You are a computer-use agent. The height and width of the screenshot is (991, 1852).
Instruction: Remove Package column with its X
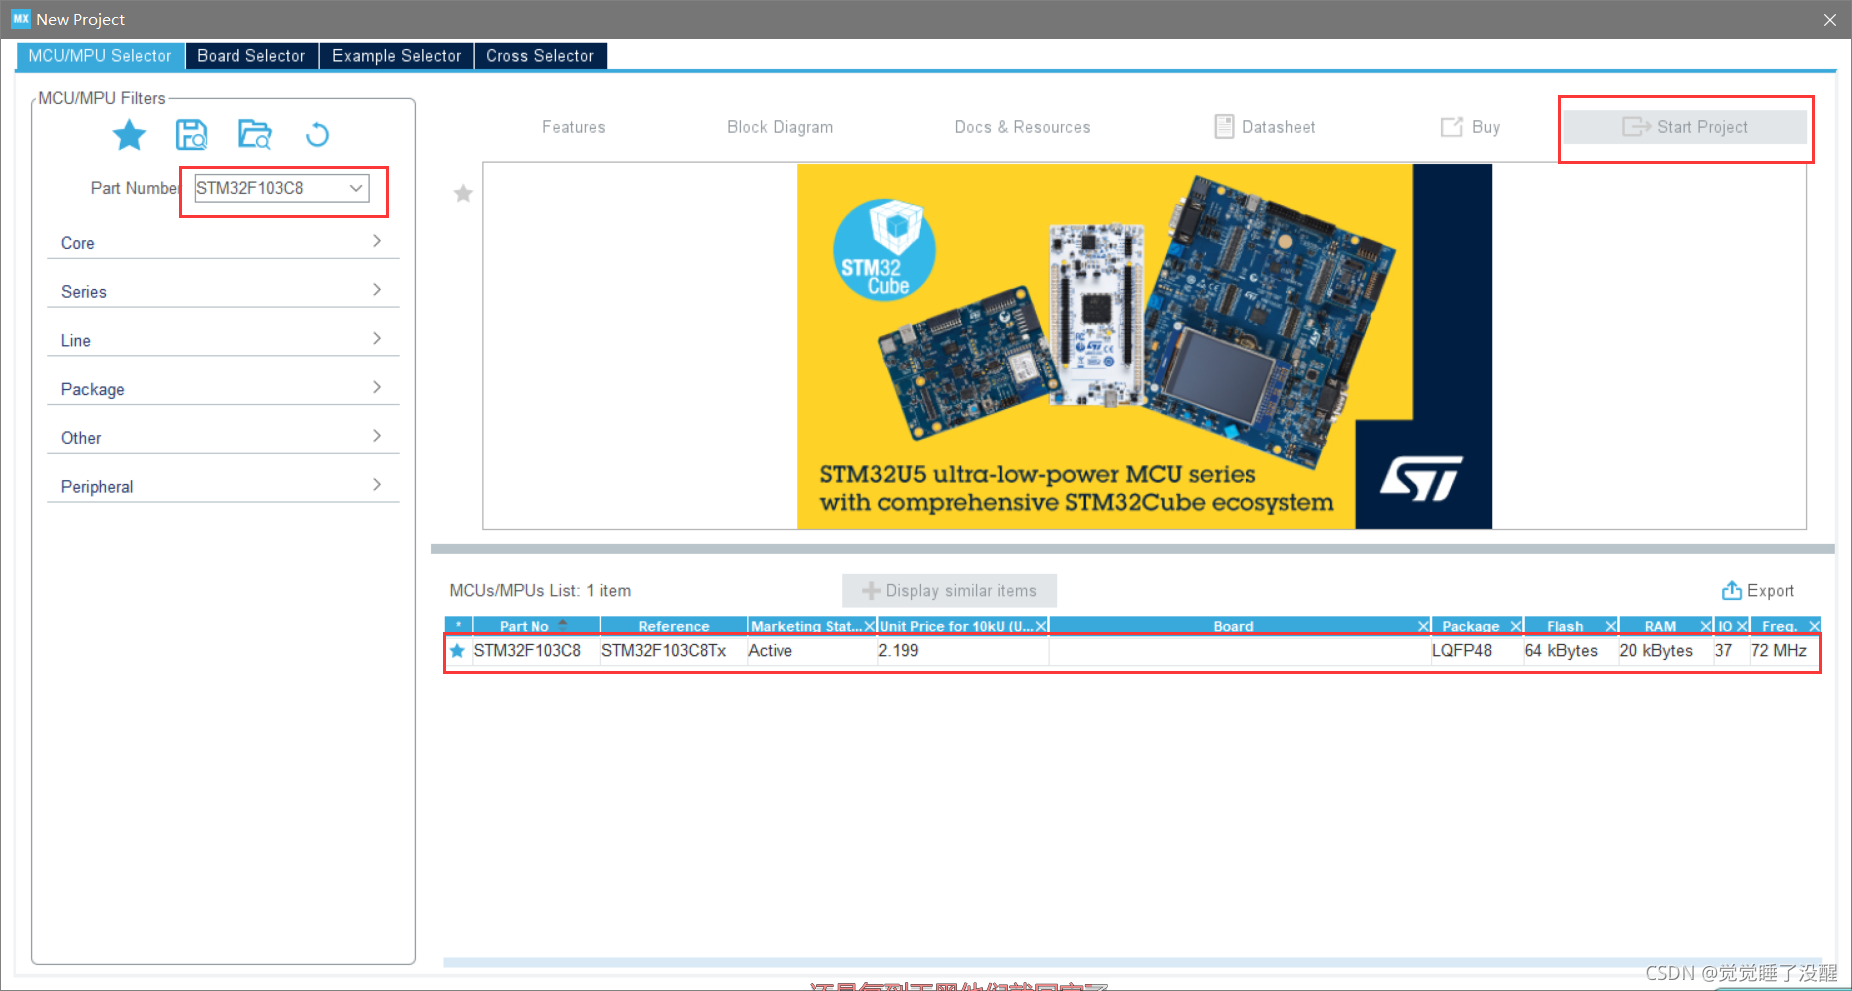point(1516,626)
